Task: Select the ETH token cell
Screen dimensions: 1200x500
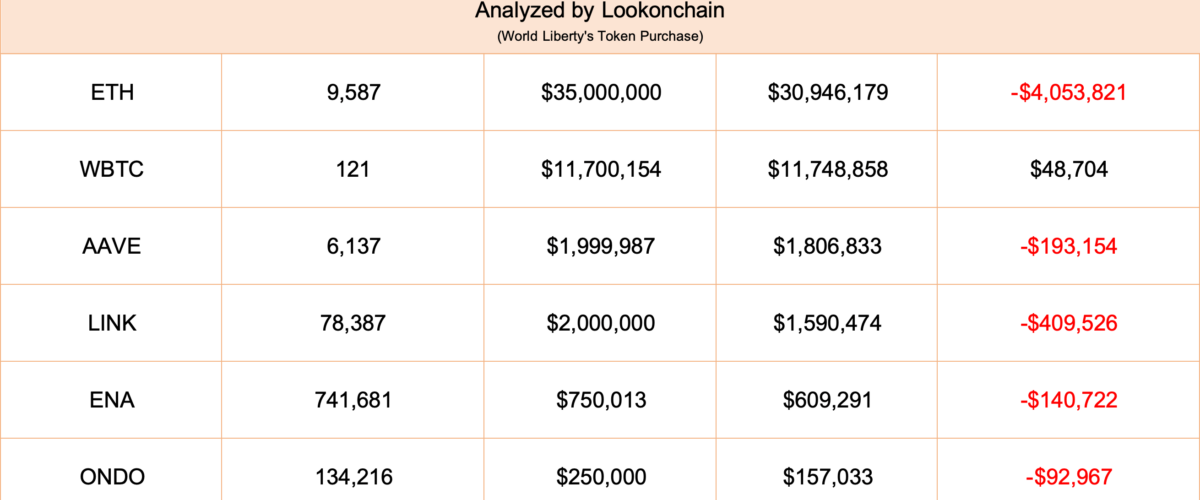Action: click(112, 93)
